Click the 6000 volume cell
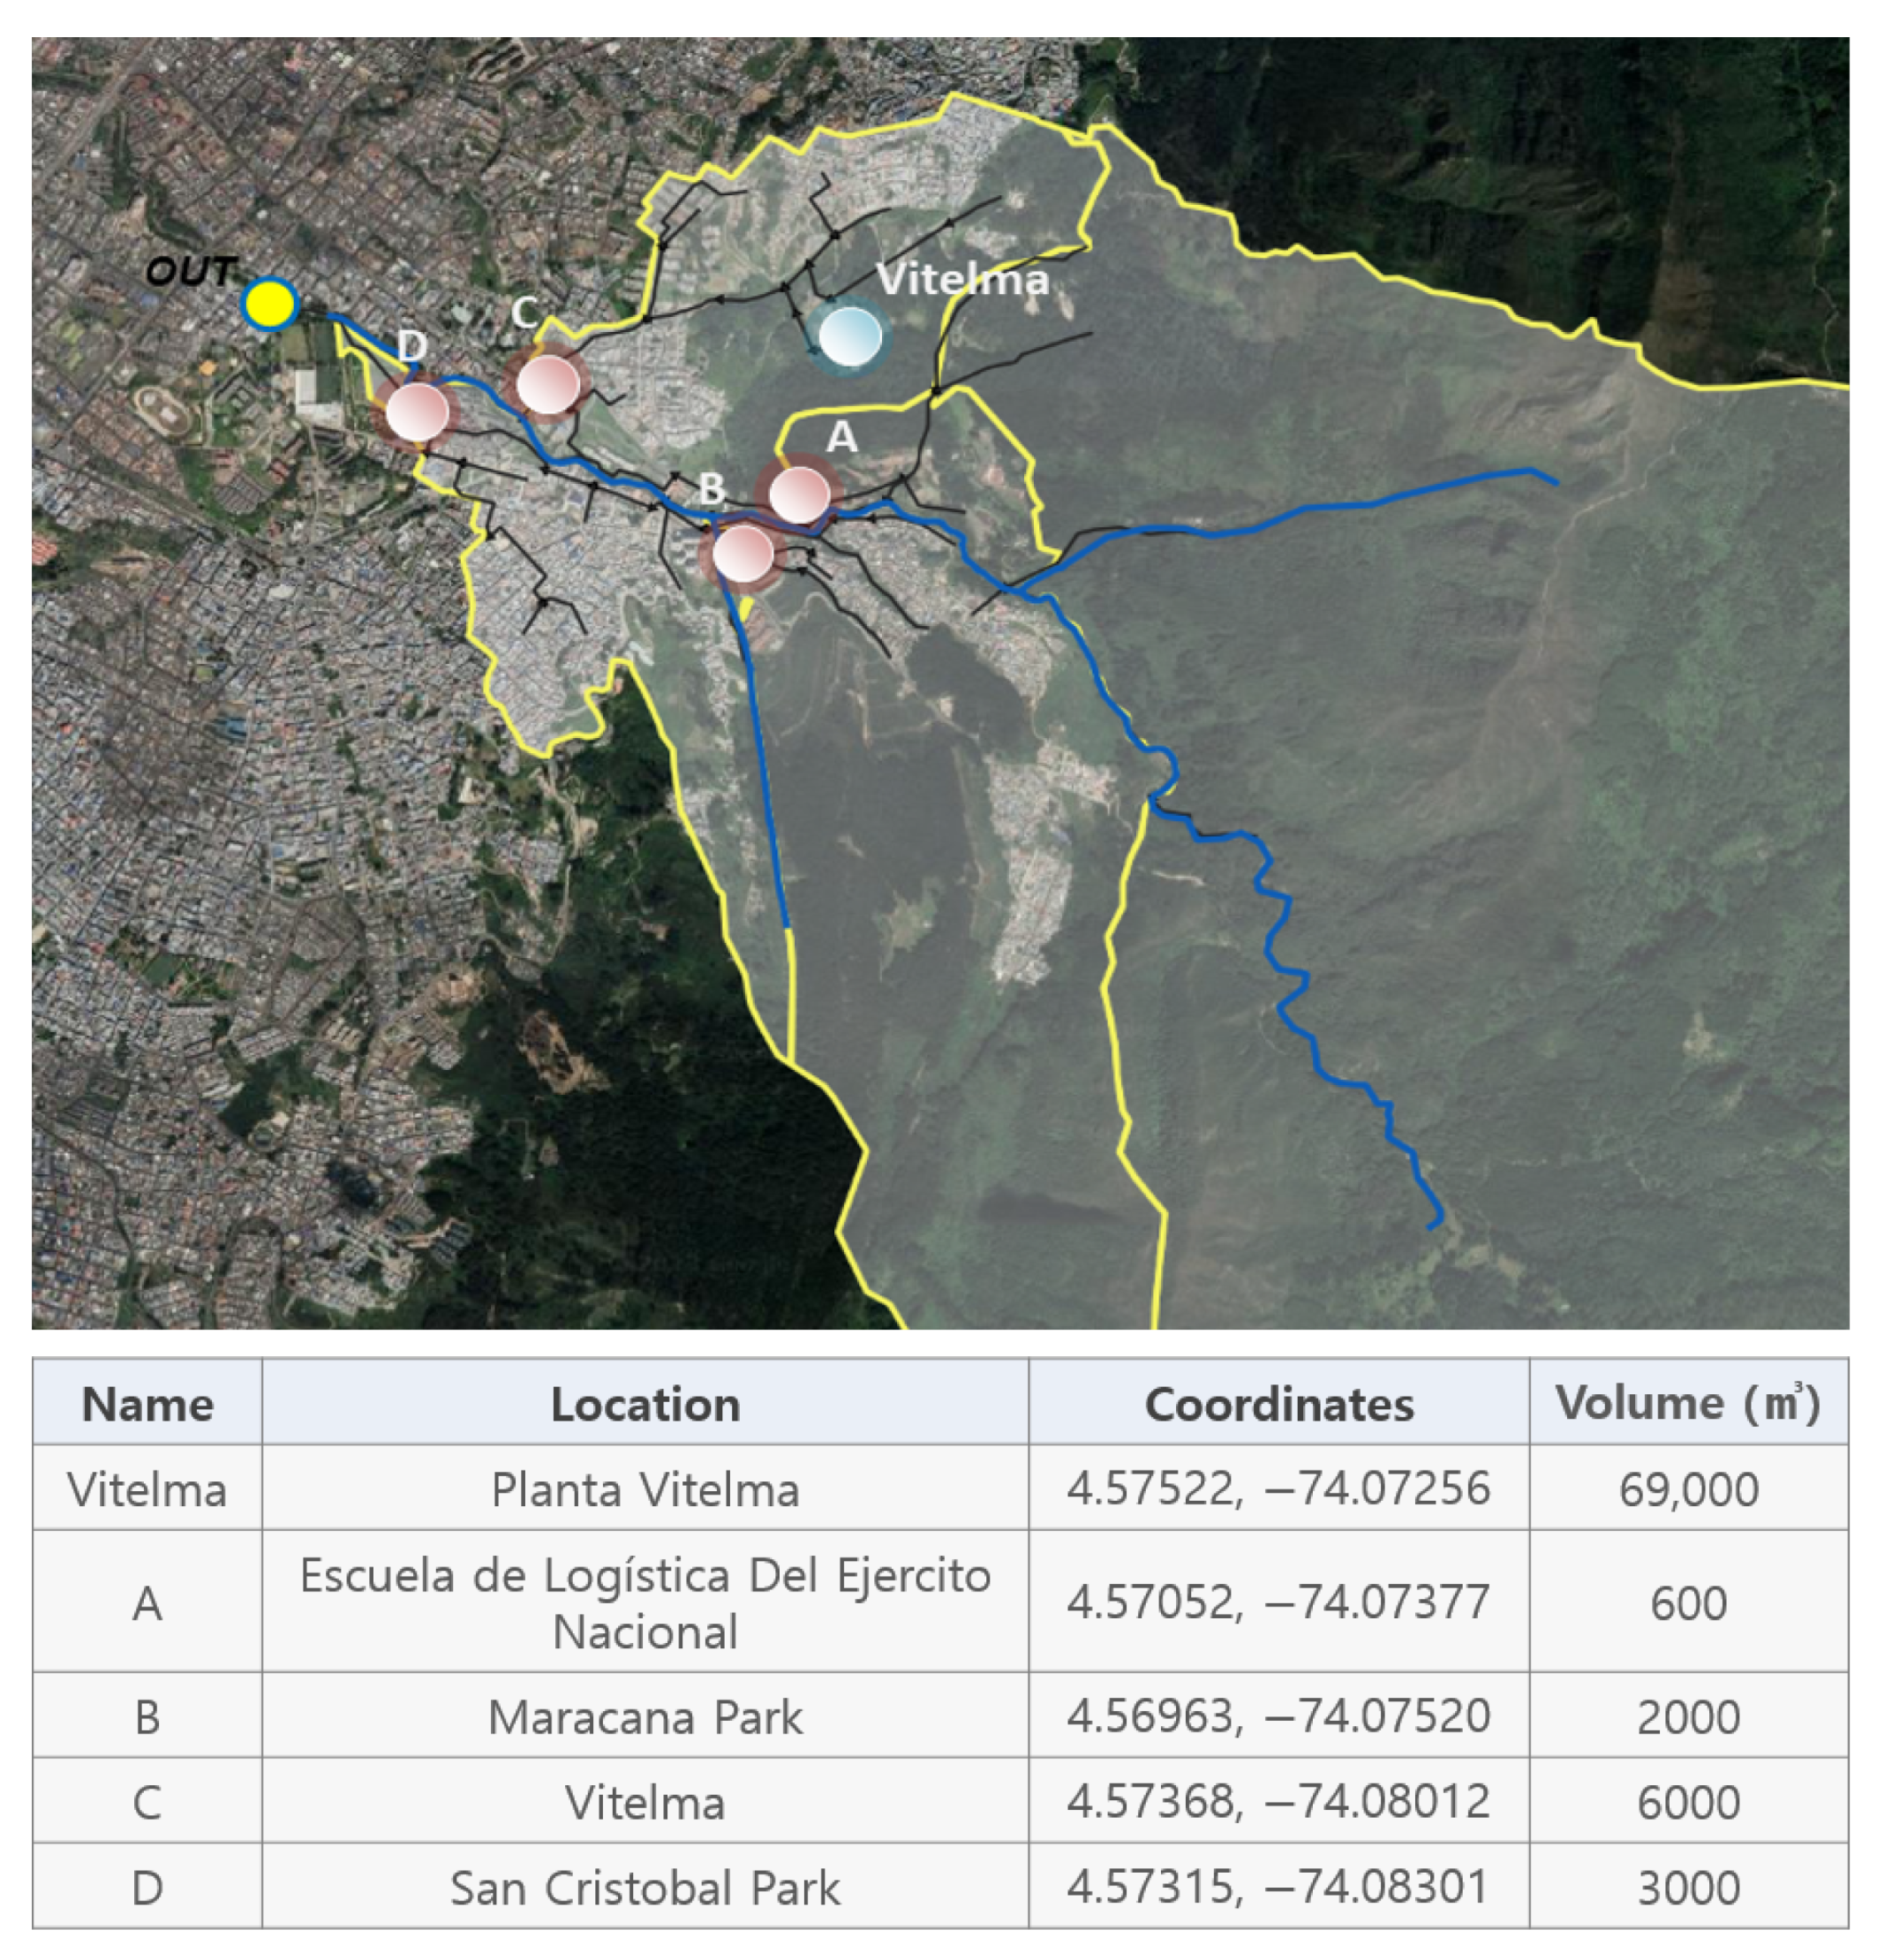The image size is (1877, 1960). (1687, 1802)
